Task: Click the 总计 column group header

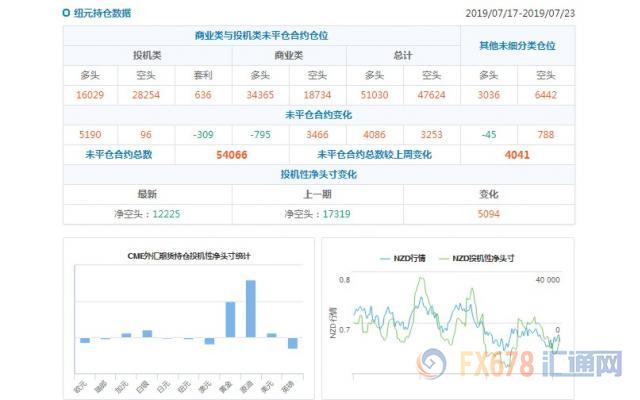Action: (403, 55)
